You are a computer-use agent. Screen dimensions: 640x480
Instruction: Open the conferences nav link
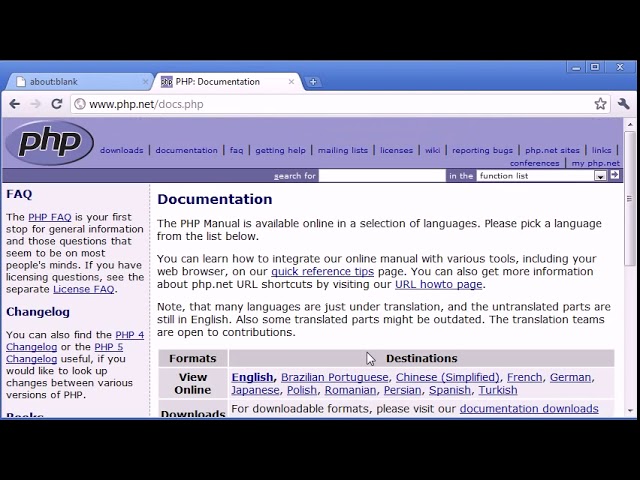click(x=534, y=163)
